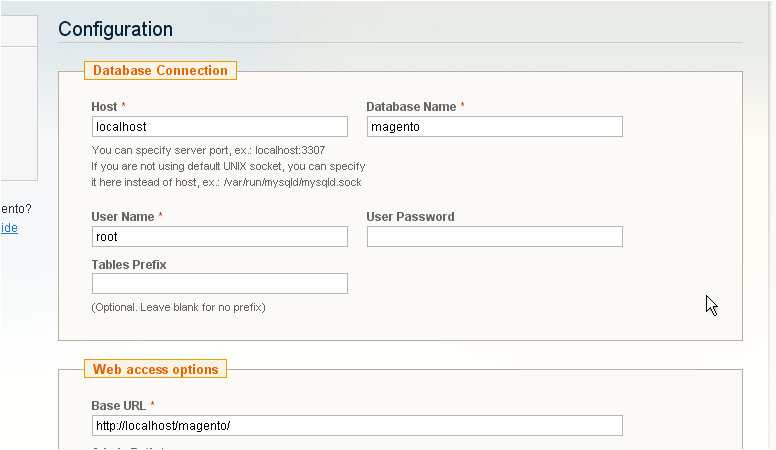Image resolution: width=776 pixels, height=450 pixels.
Task: Focus the Database Name text box
Action: click(494, 127)
